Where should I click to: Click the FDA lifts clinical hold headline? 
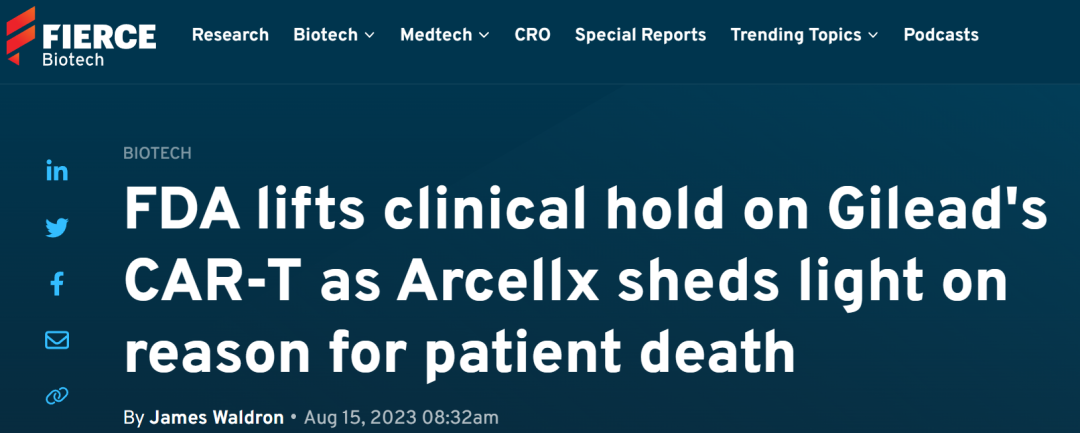tap(585, 284)
